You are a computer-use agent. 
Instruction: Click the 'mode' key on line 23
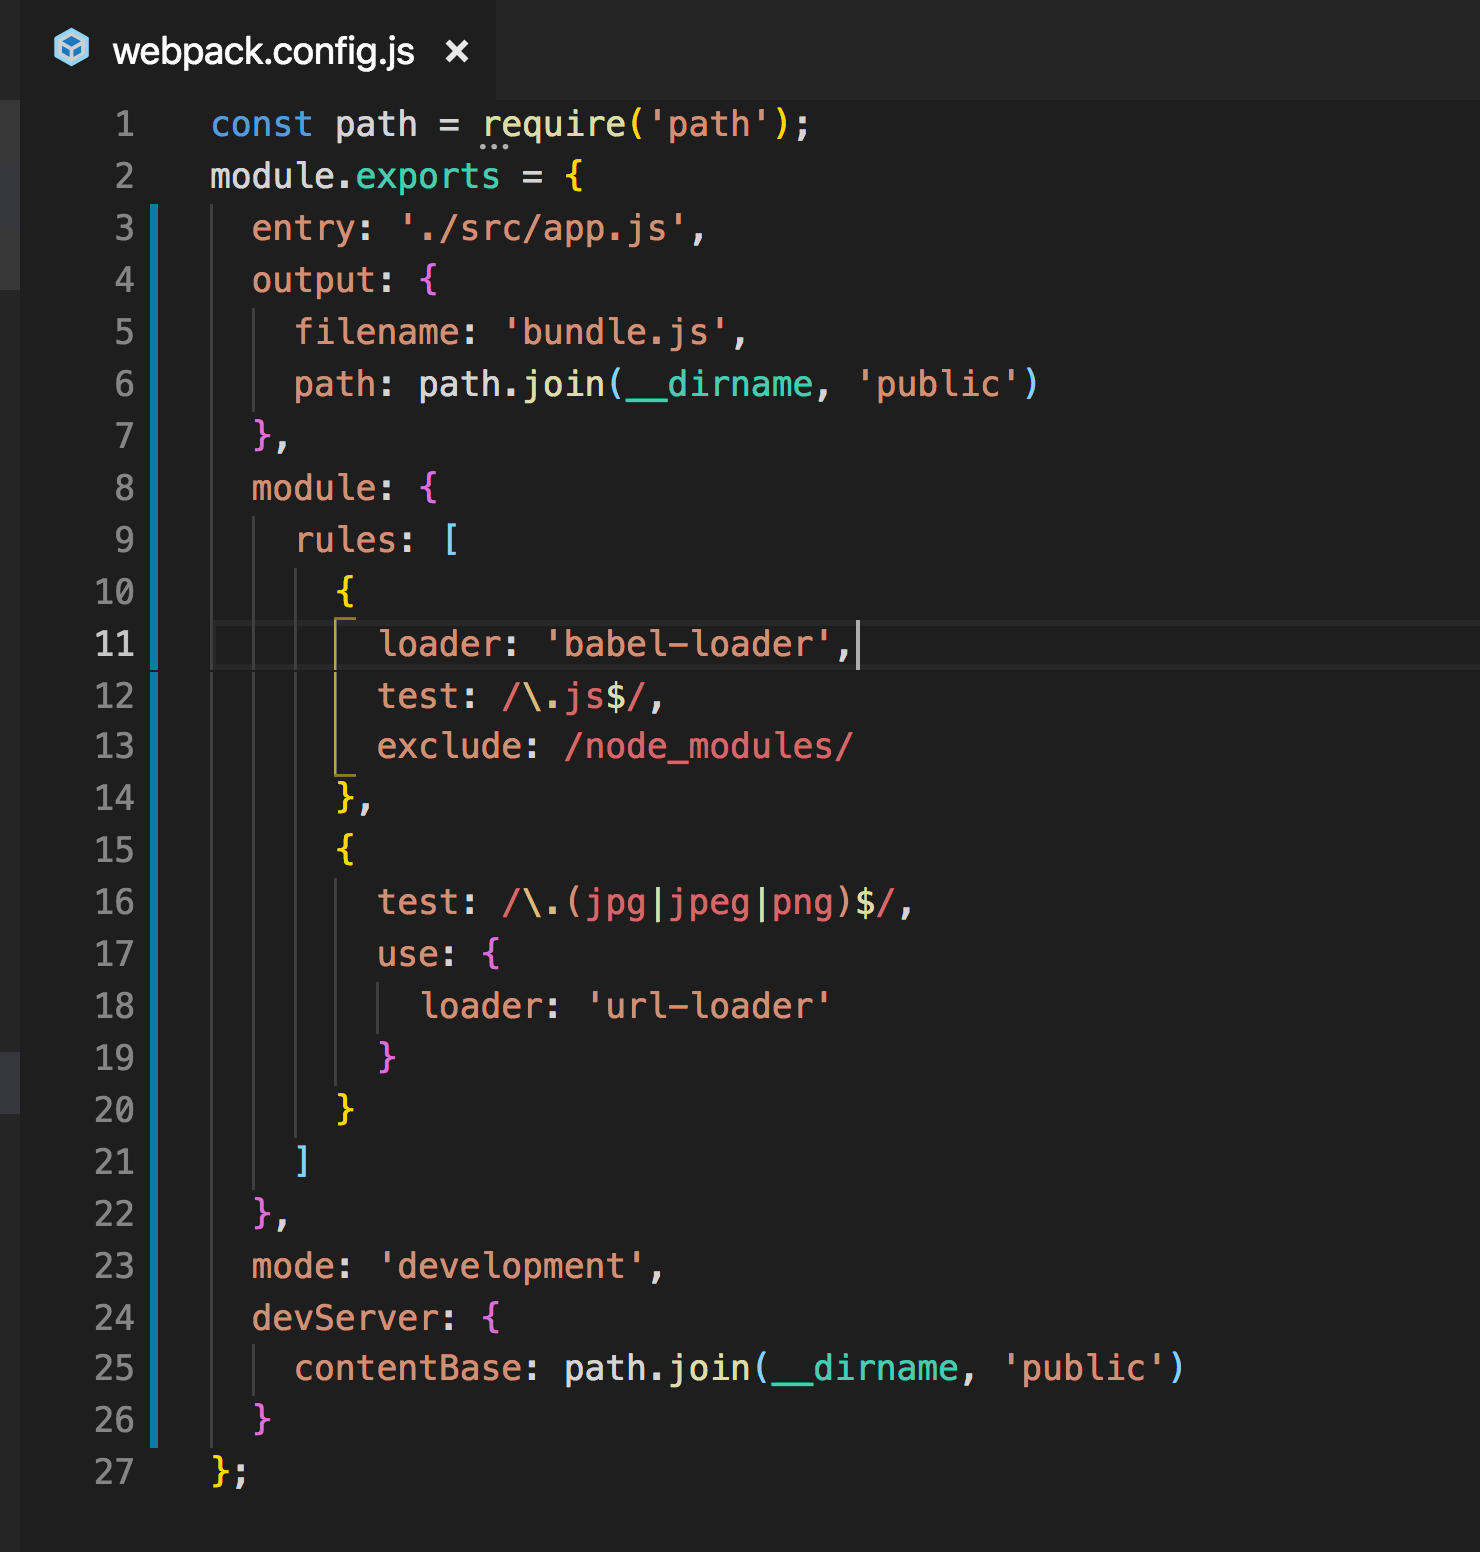pyautogui.click(x=293, y=1266)
